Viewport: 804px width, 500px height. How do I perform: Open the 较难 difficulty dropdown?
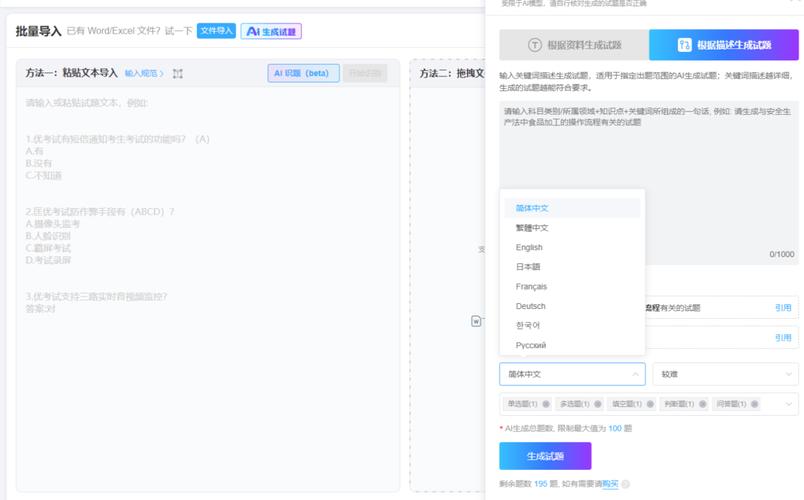pos(725,374)
